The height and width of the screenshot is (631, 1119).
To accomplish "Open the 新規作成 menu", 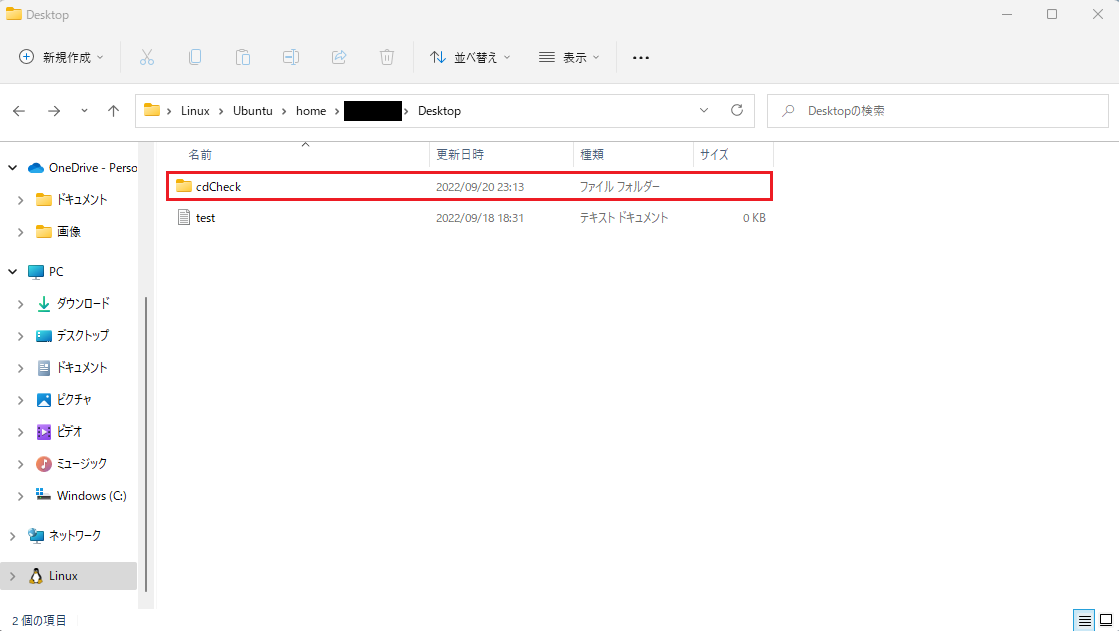I will tap(61, 57).
